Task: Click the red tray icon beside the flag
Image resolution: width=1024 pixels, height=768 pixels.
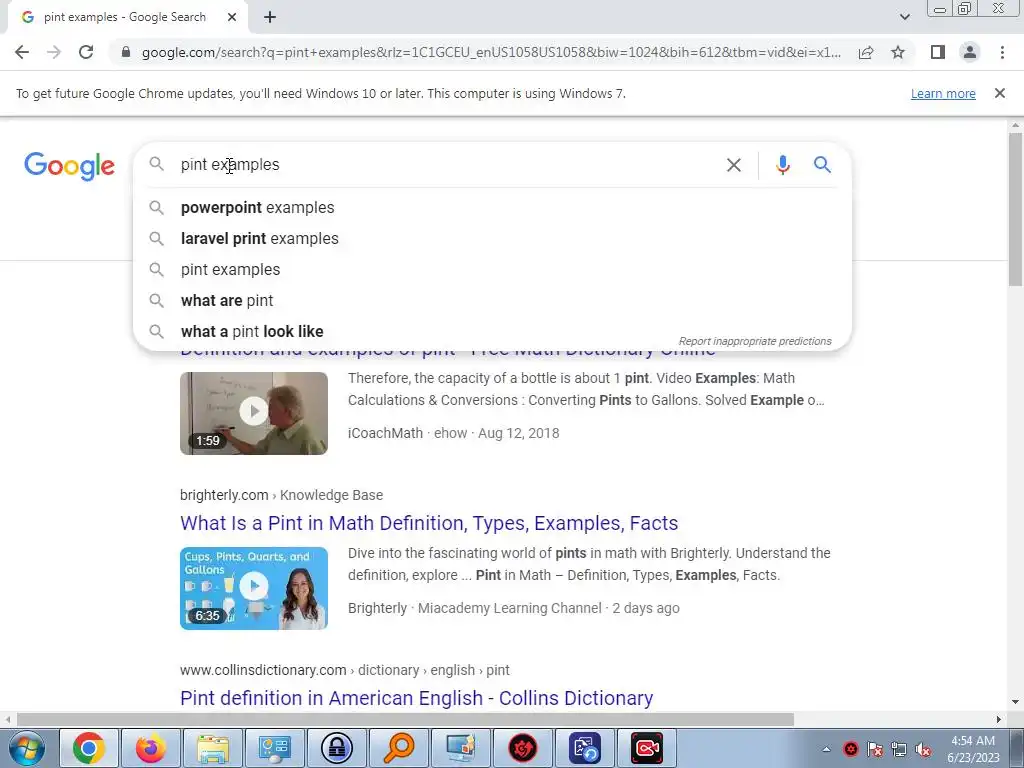Action: click(x=850, y=749)
